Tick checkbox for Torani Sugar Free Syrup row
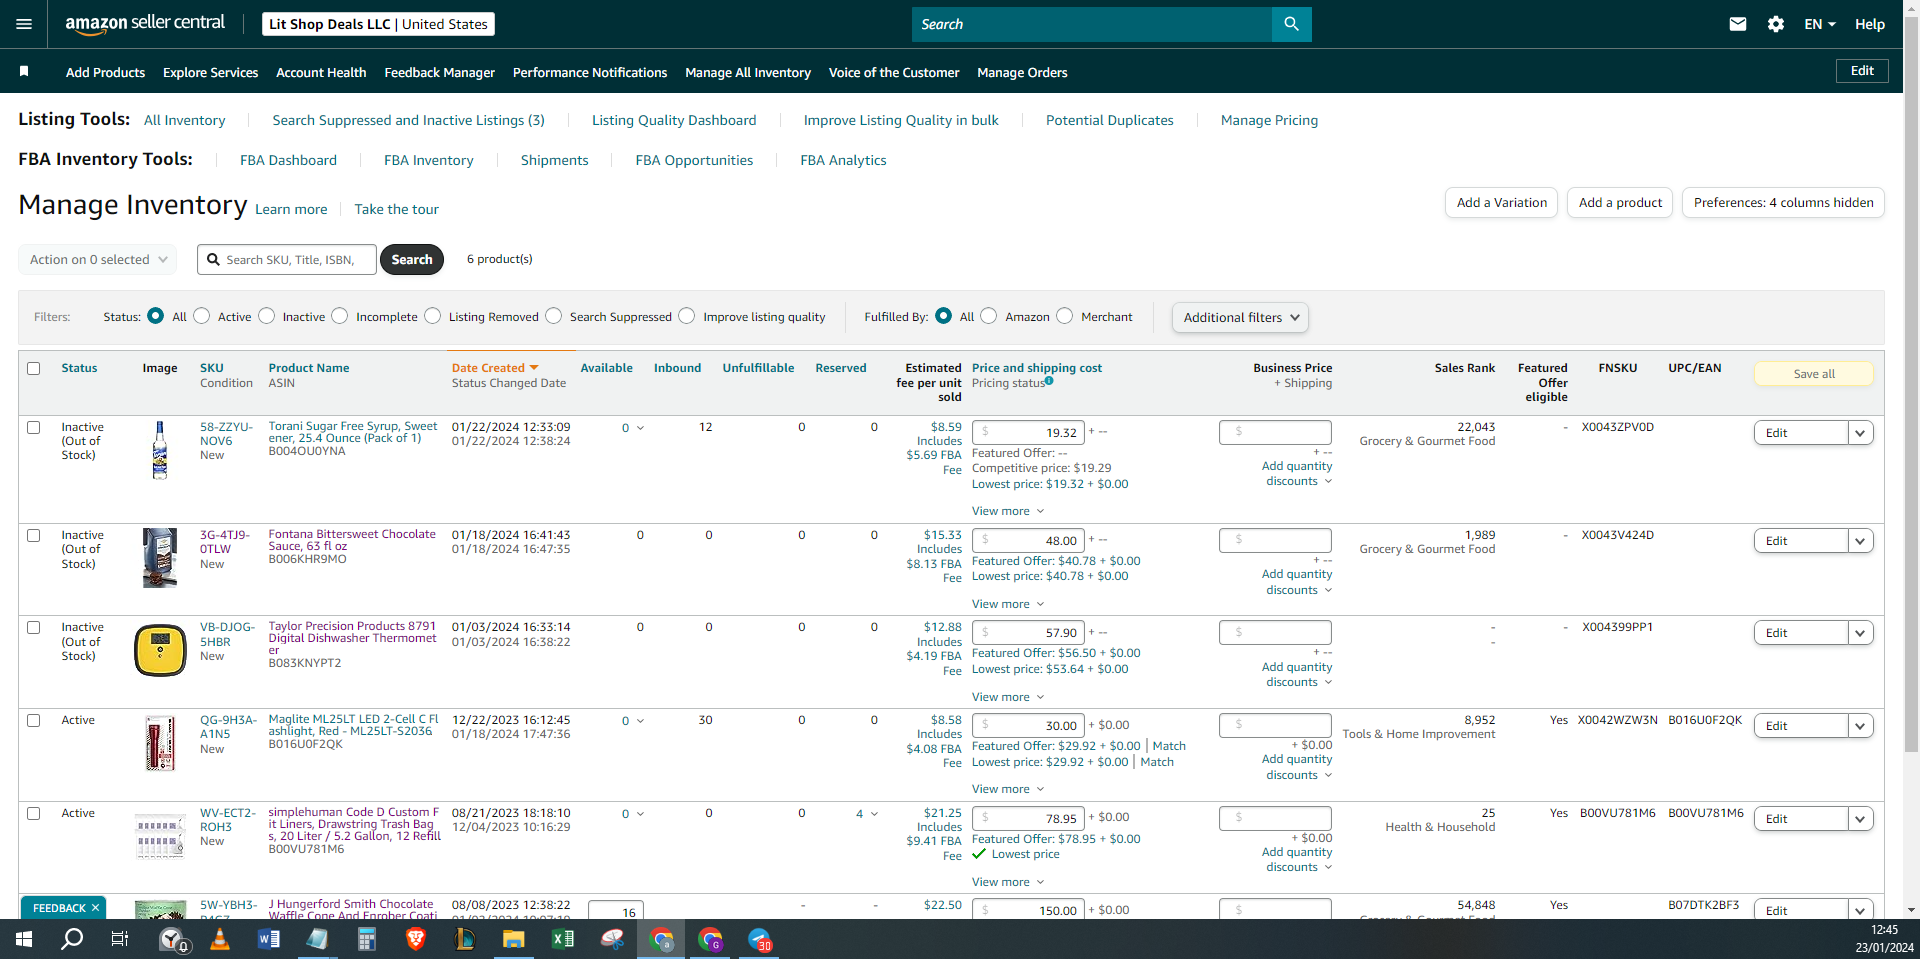1920x959 pixels. click(x=34, y=427)
